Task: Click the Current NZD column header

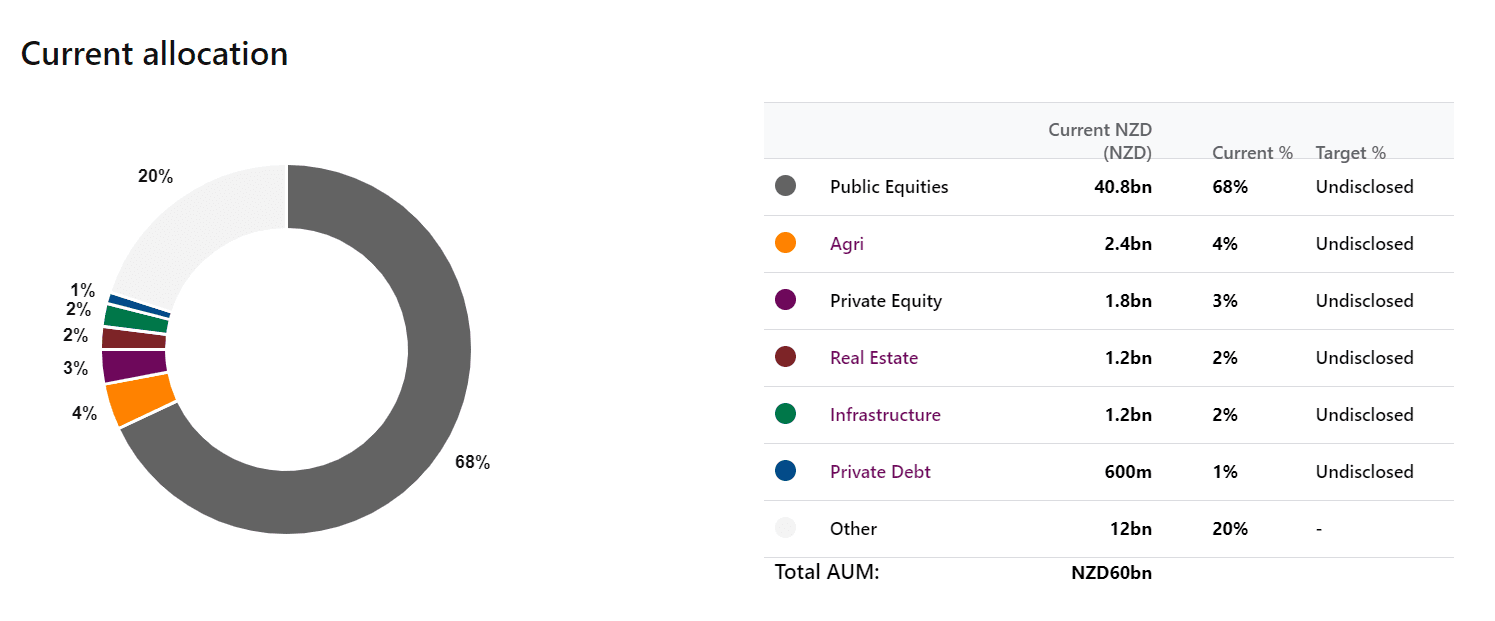Action: click(1100, 141)
